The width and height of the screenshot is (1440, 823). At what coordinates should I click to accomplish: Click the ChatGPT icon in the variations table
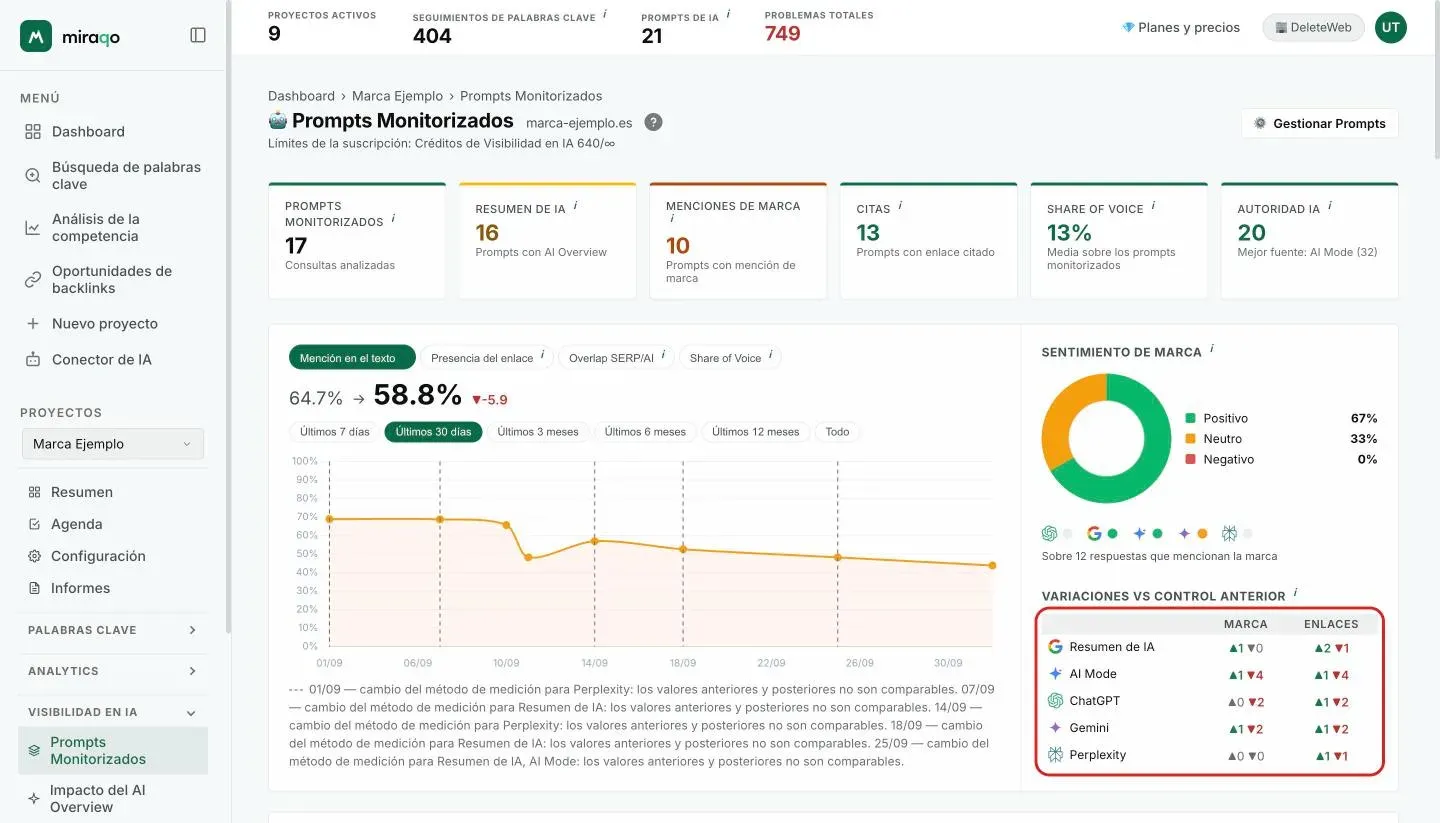[1055, 701]
